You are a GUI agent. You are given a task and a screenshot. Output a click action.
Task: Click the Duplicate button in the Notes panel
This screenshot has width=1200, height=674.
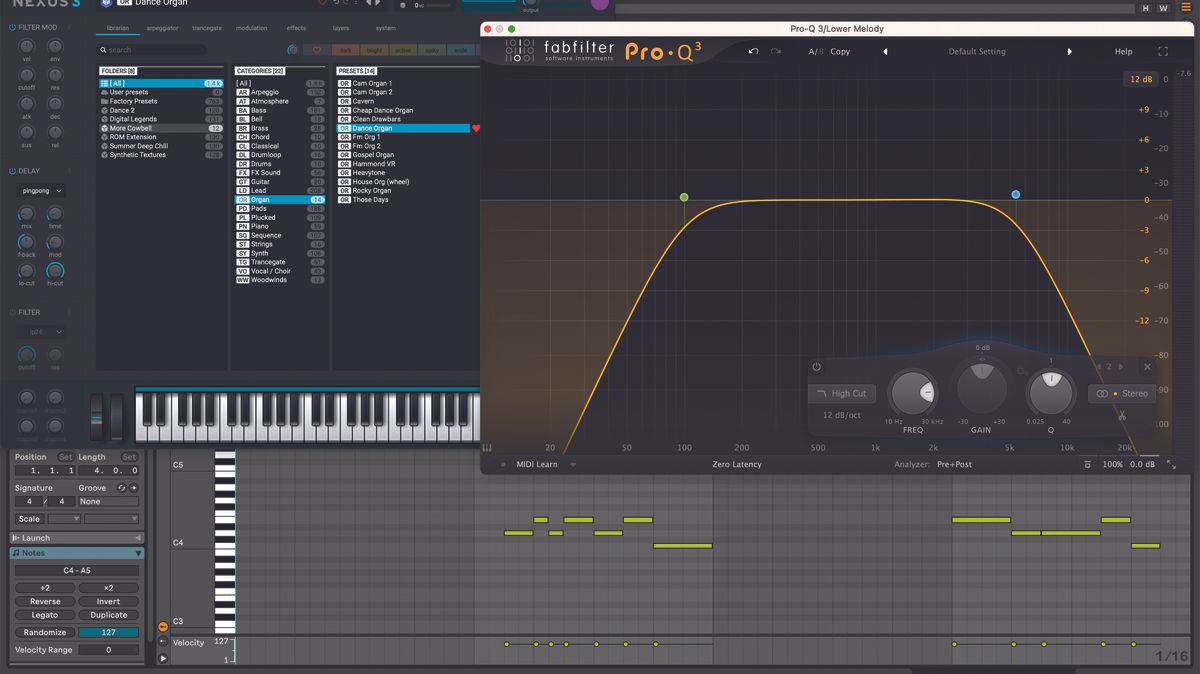pyautogui.click(x=109, y=614)
